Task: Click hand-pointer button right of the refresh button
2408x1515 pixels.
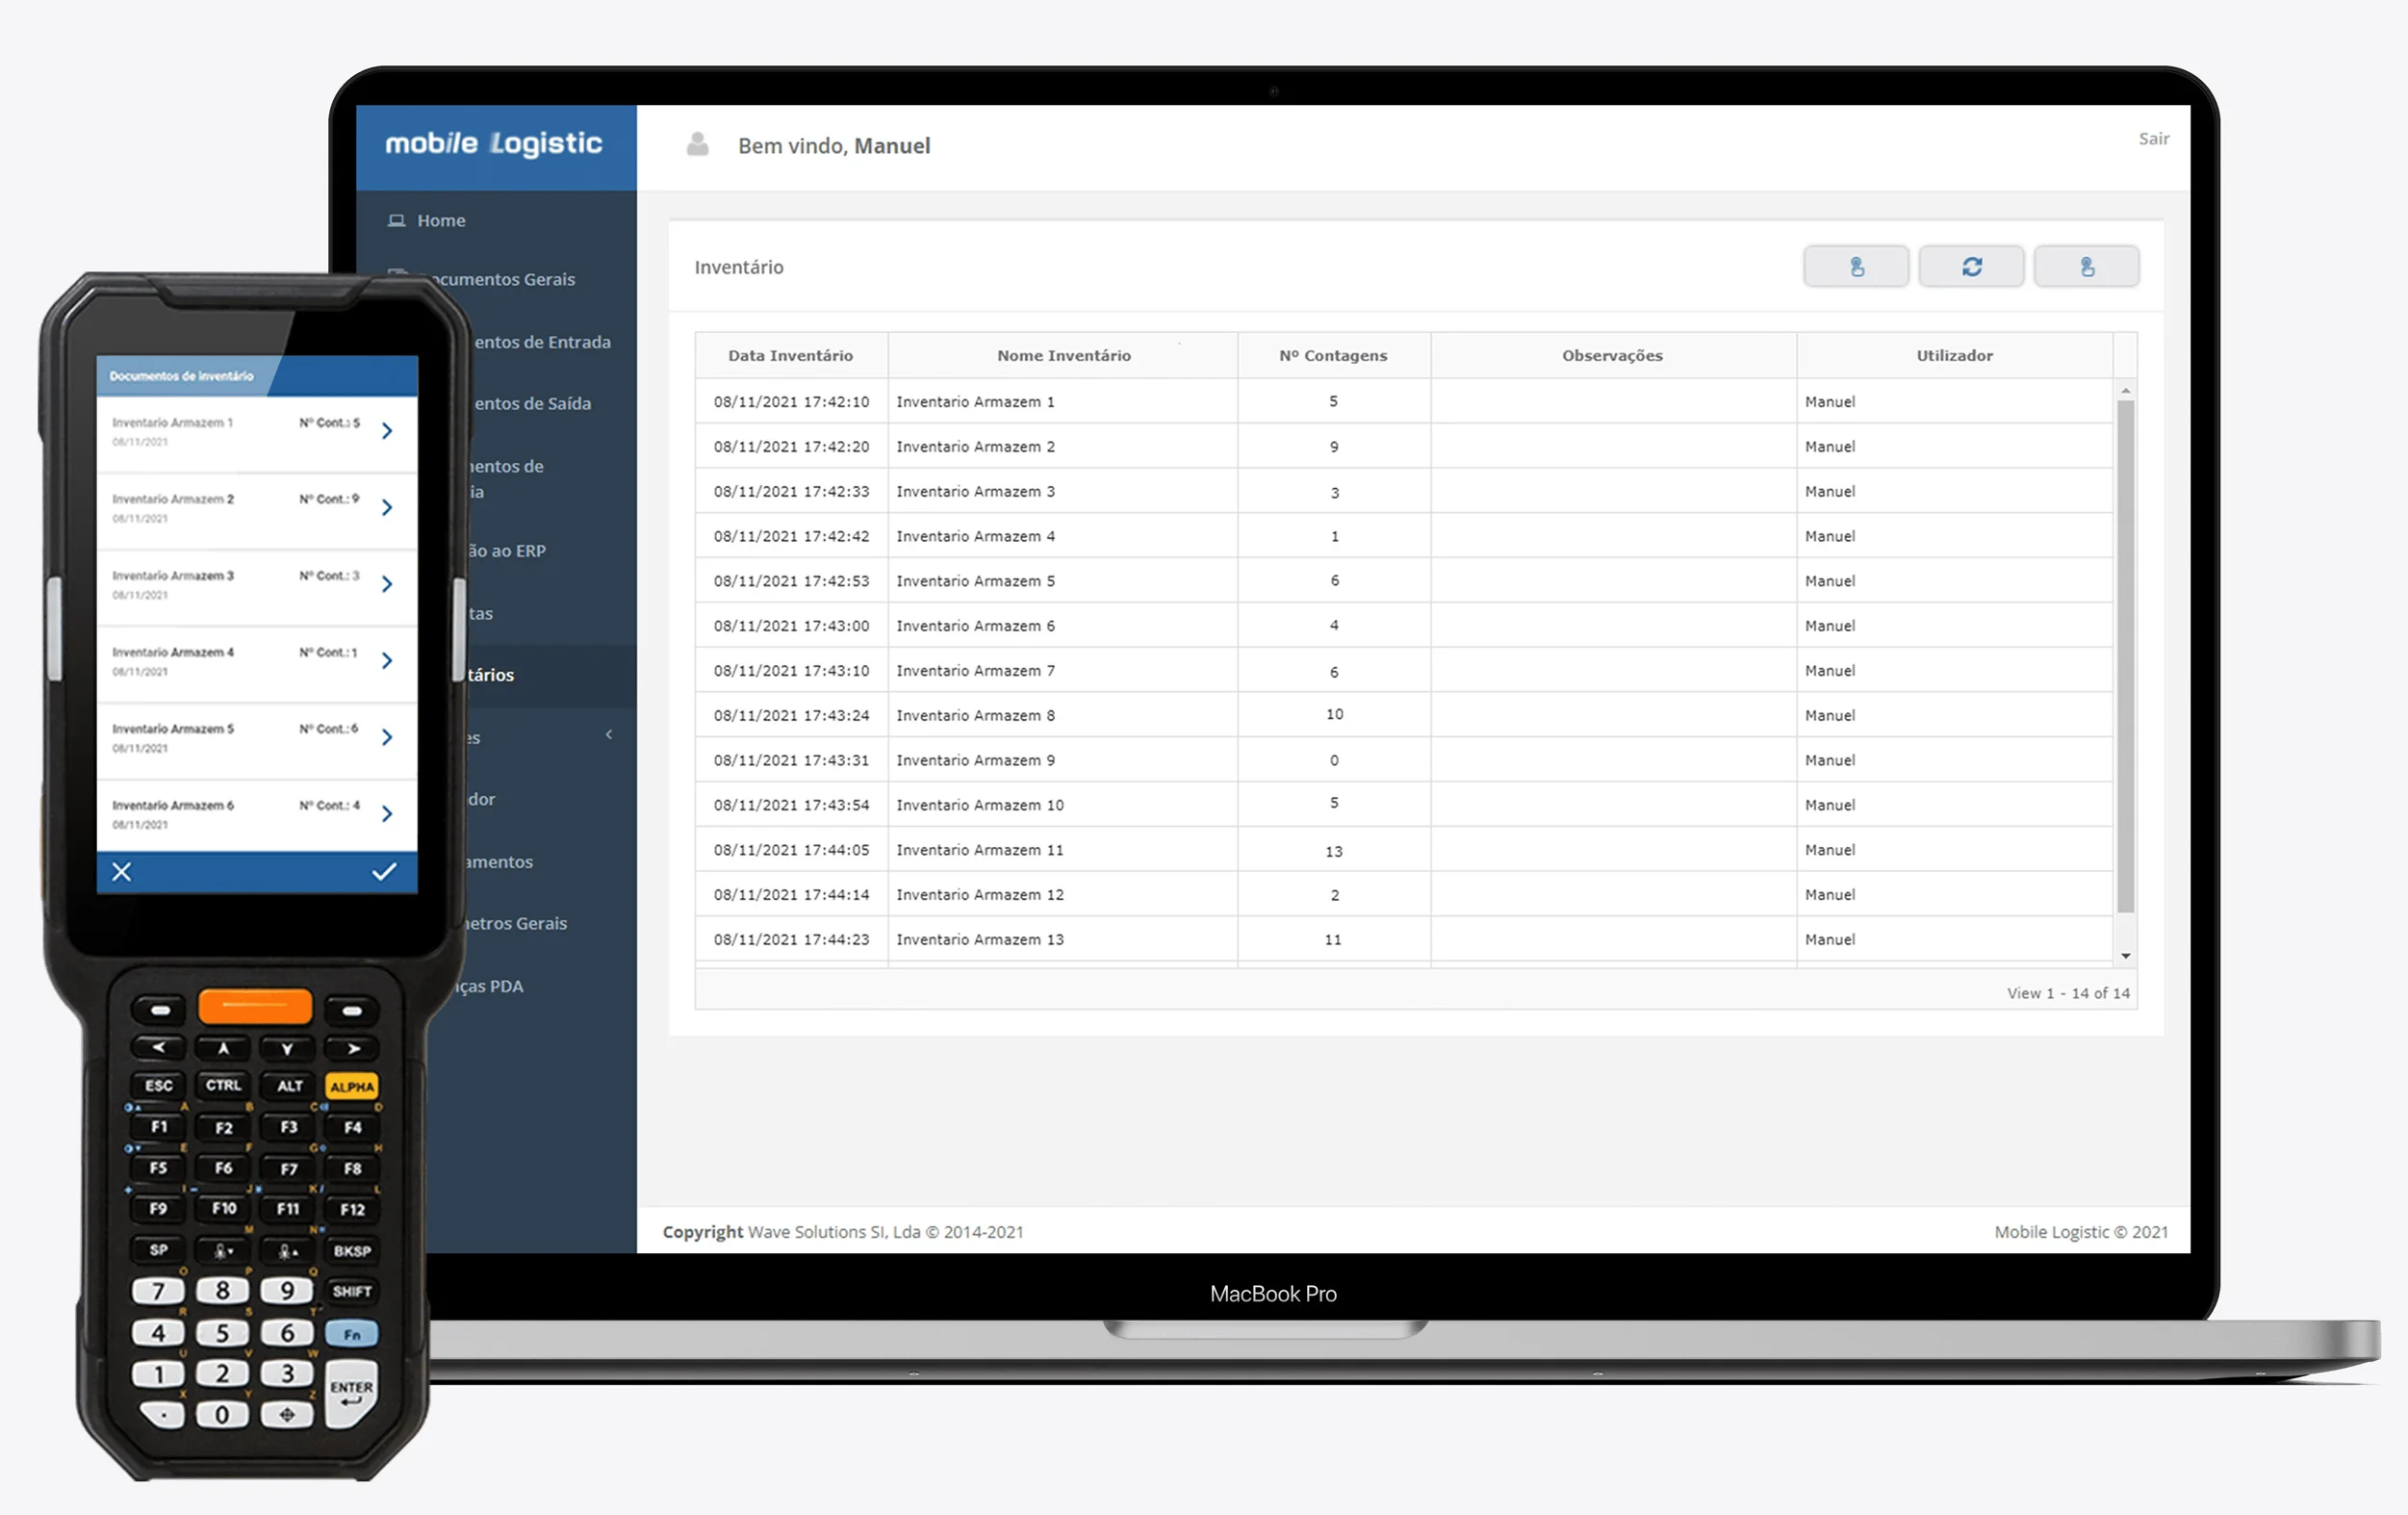Action: coord(2086,267)
